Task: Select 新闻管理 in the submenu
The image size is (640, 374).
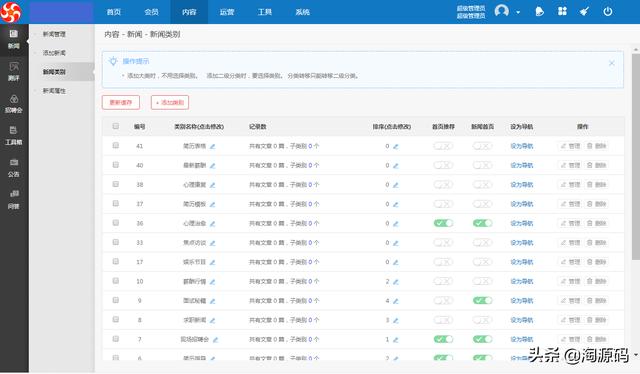Action: tap(54, 34)
